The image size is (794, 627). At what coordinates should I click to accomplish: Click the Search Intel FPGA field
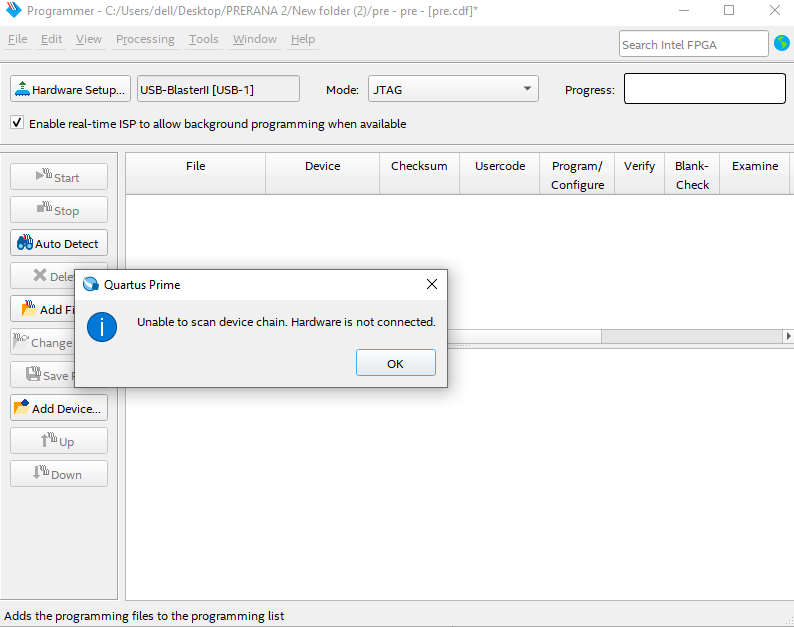[x=693, y=44]
